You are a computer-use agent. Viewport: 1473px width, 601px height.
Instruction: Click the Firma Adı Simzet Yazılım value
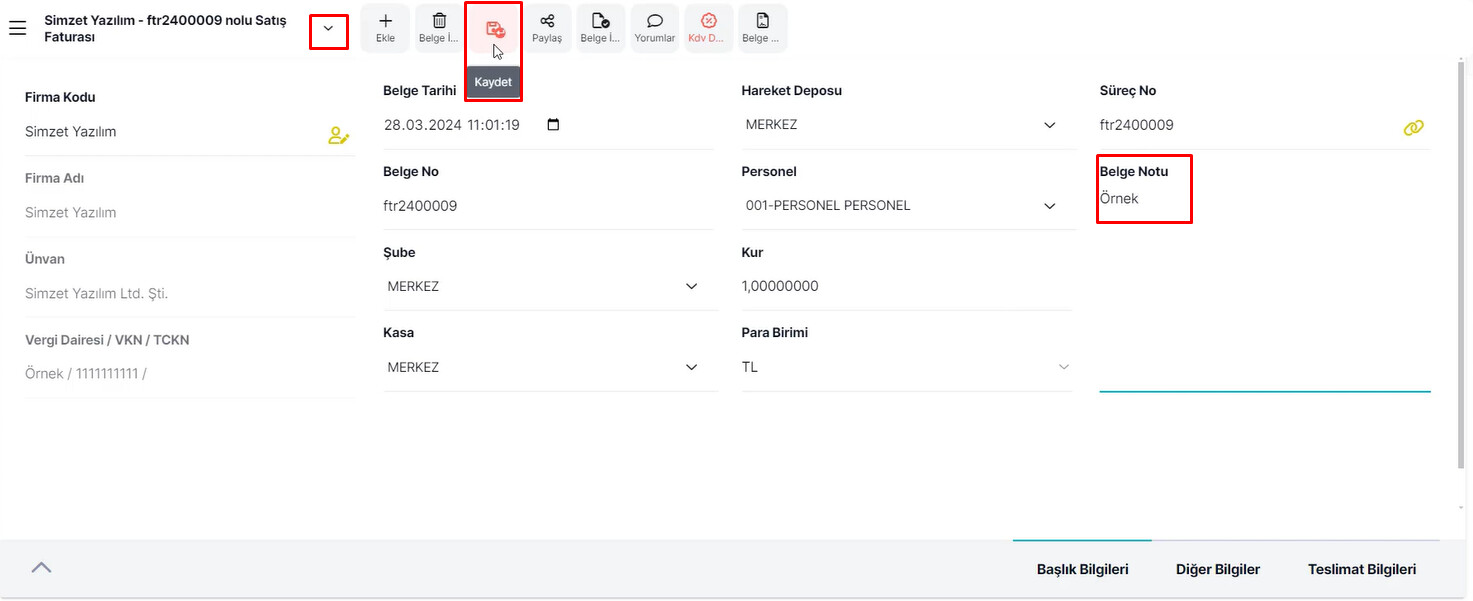[70, 213]
